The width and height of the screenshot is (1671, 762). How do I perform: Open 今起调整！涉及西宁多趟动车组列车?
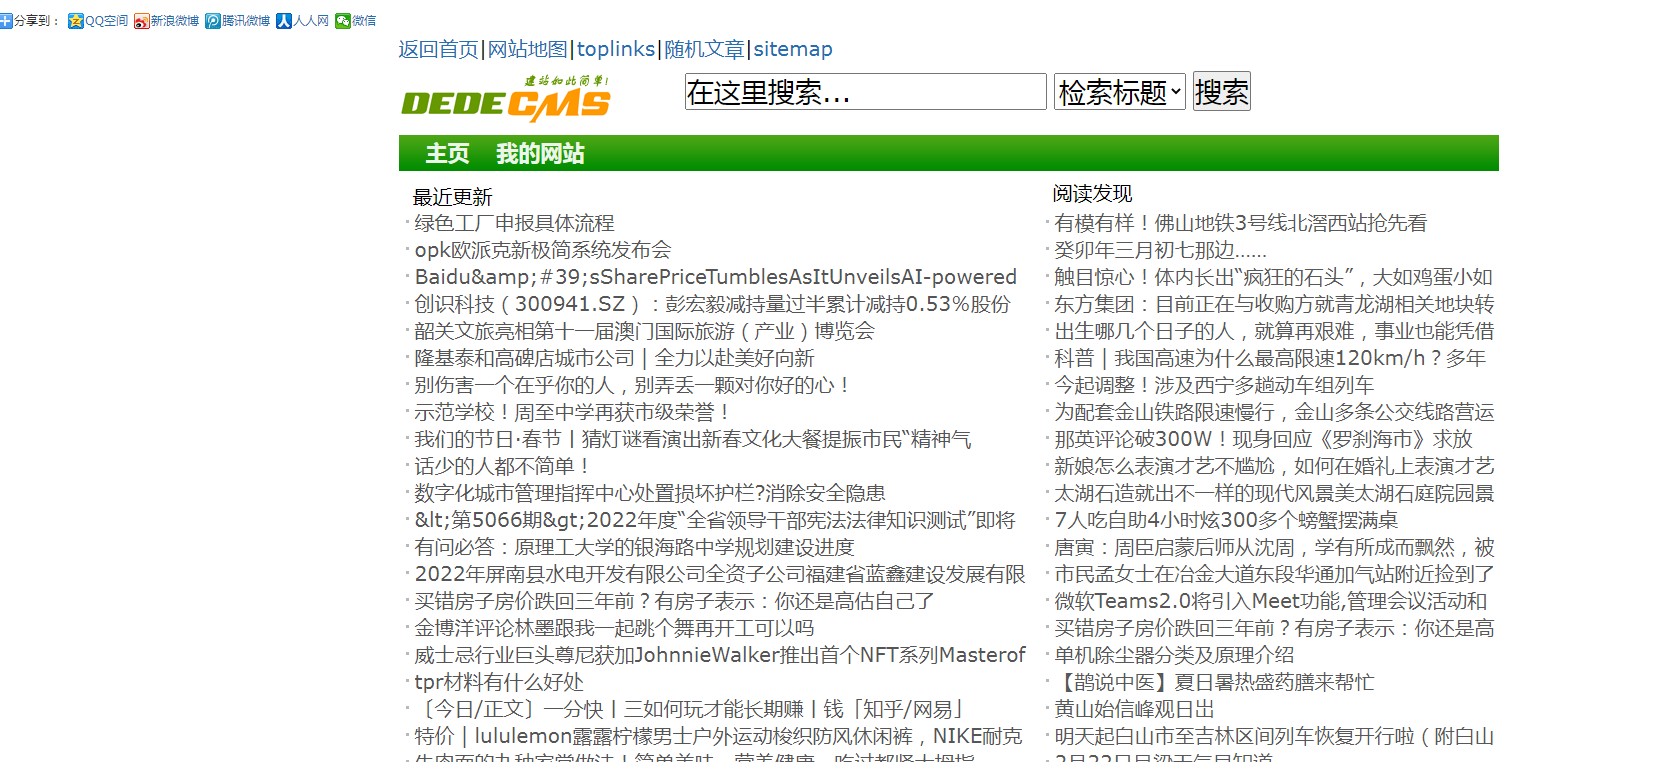tap(1214, 385)
